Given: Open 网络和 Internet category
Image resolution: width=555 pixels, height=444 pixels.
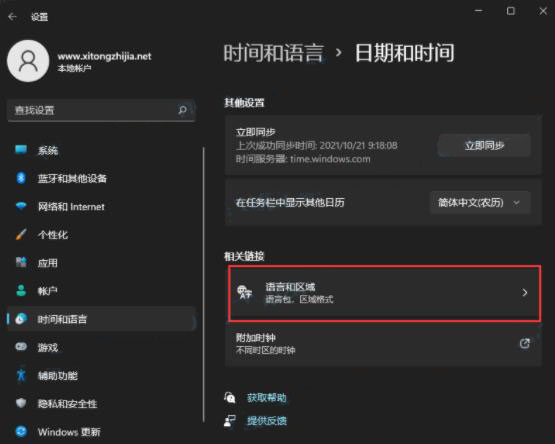Looking at the screenshot, I should coord(101,206).
